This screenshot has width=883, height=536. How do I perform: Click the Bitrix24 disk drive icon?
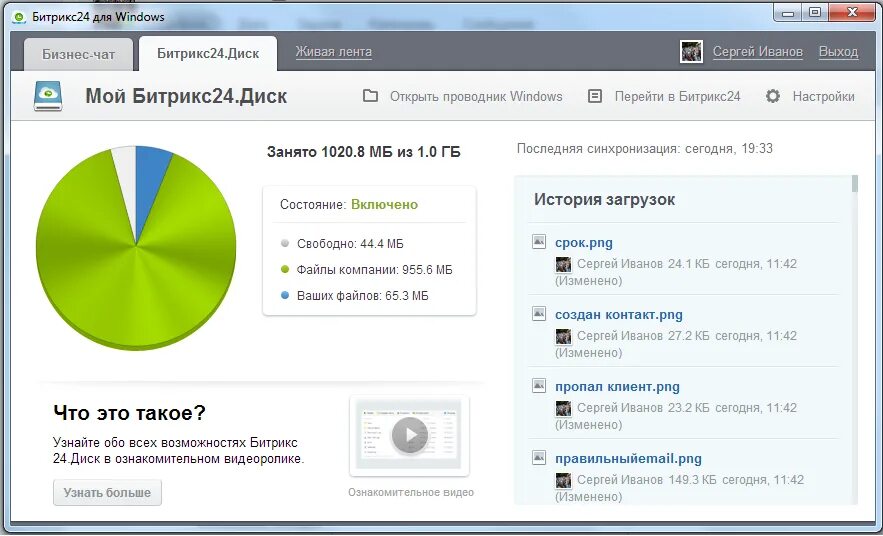(48, 96)
